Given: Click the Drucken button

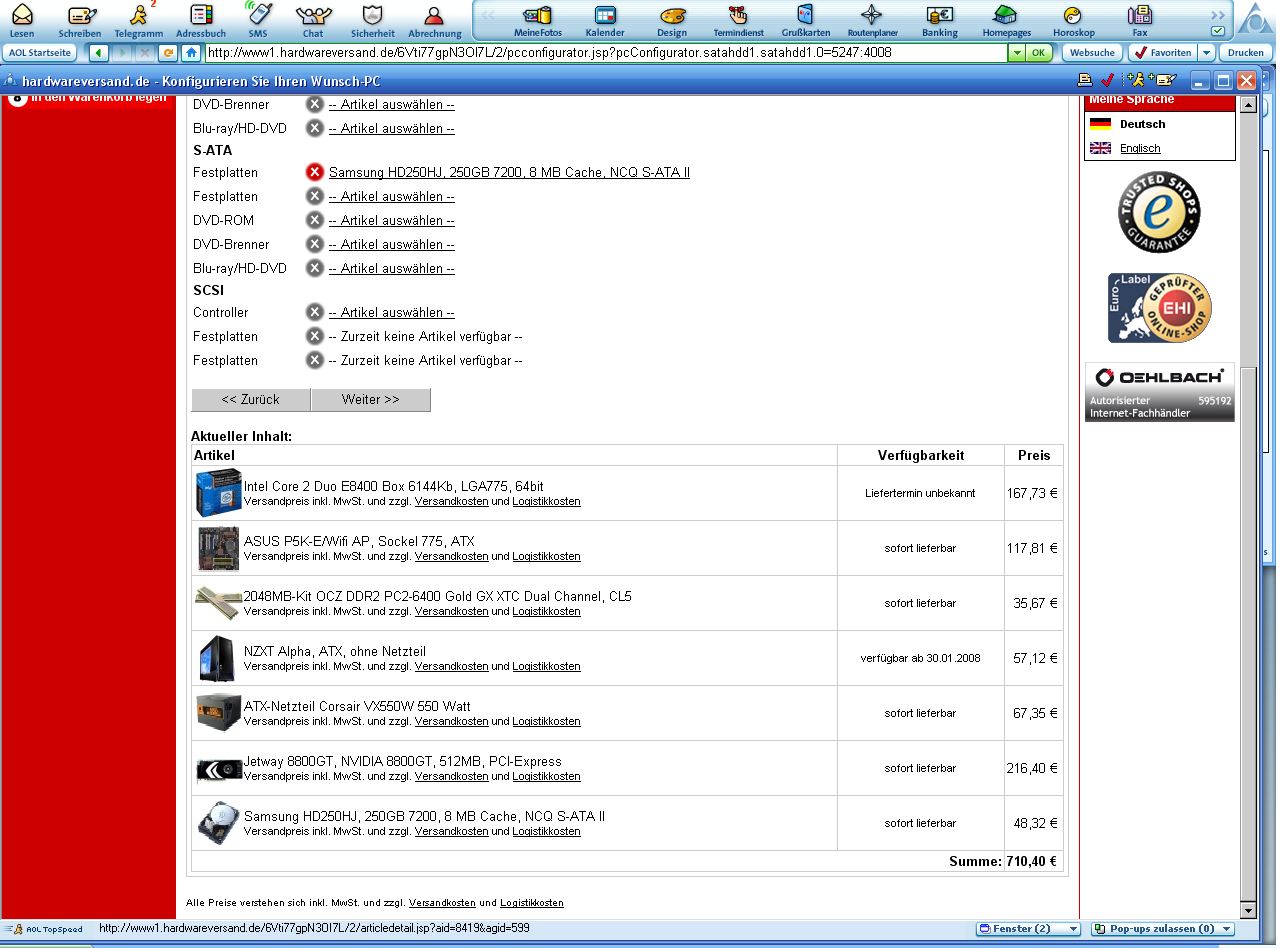Looking at the screenshot, I should [x=1245, y=53].
